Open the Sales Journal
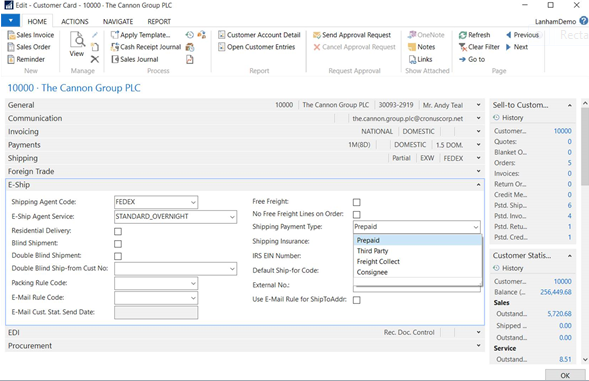 tap(134, 59)
